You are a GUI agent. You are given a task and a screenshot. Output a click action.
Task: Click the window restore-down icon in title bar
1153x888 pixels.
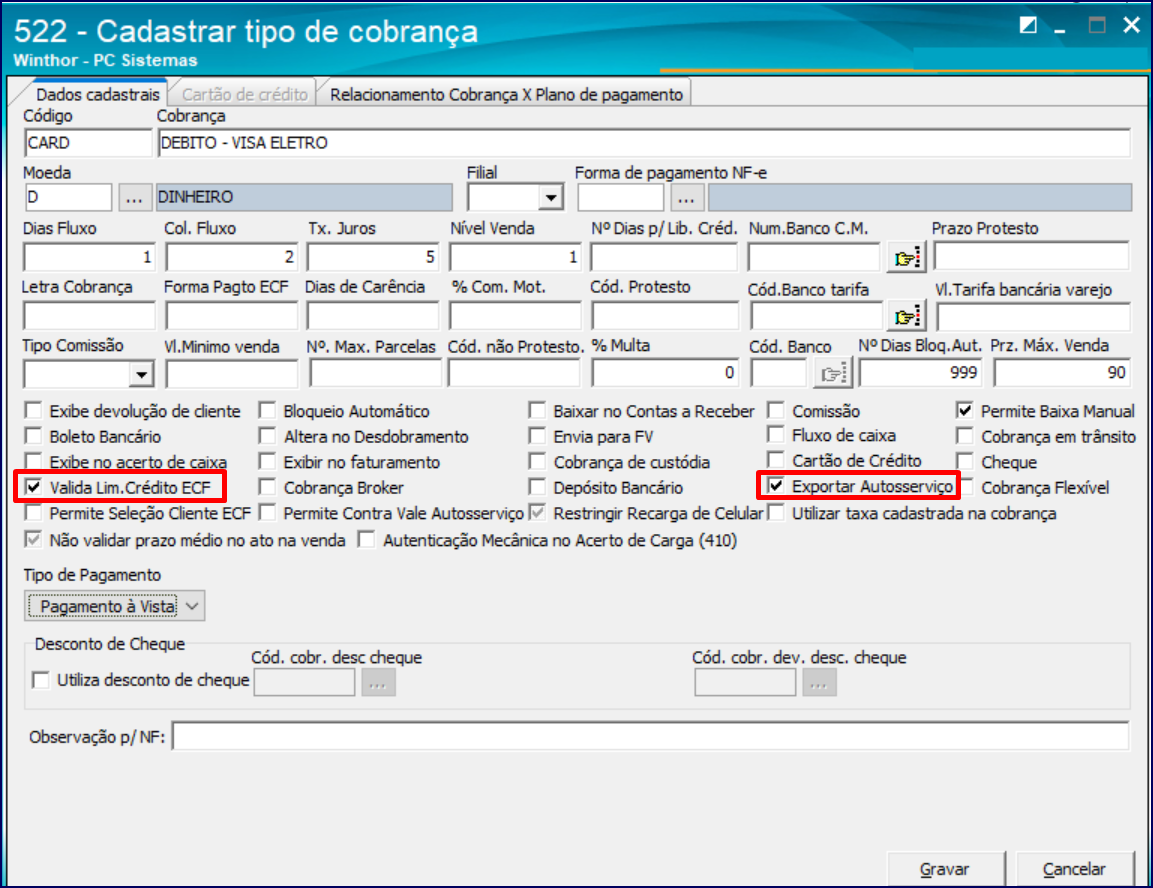[1028, 26]
